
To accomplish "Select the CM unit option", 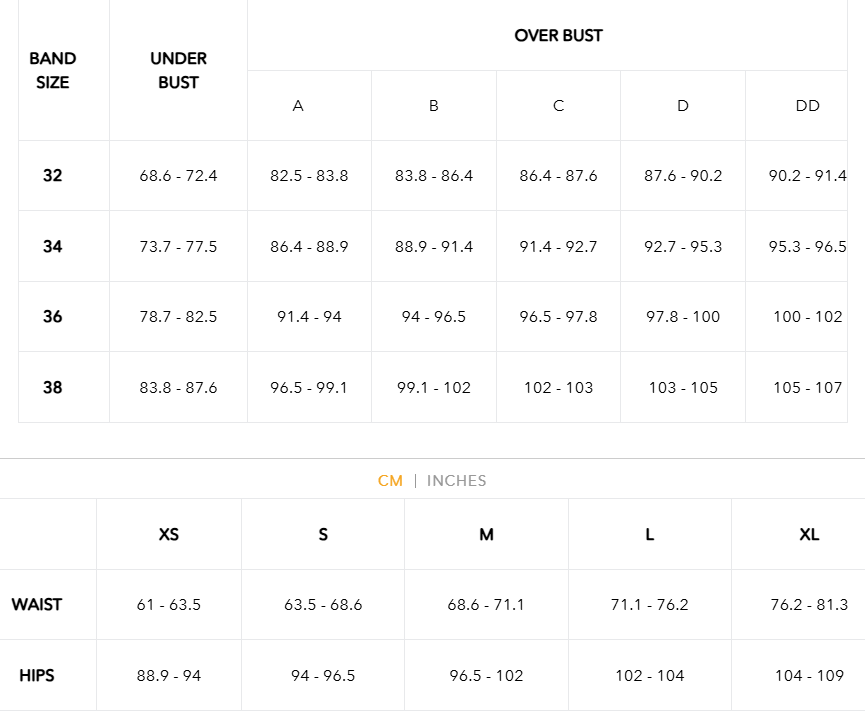I will (390, 480).
